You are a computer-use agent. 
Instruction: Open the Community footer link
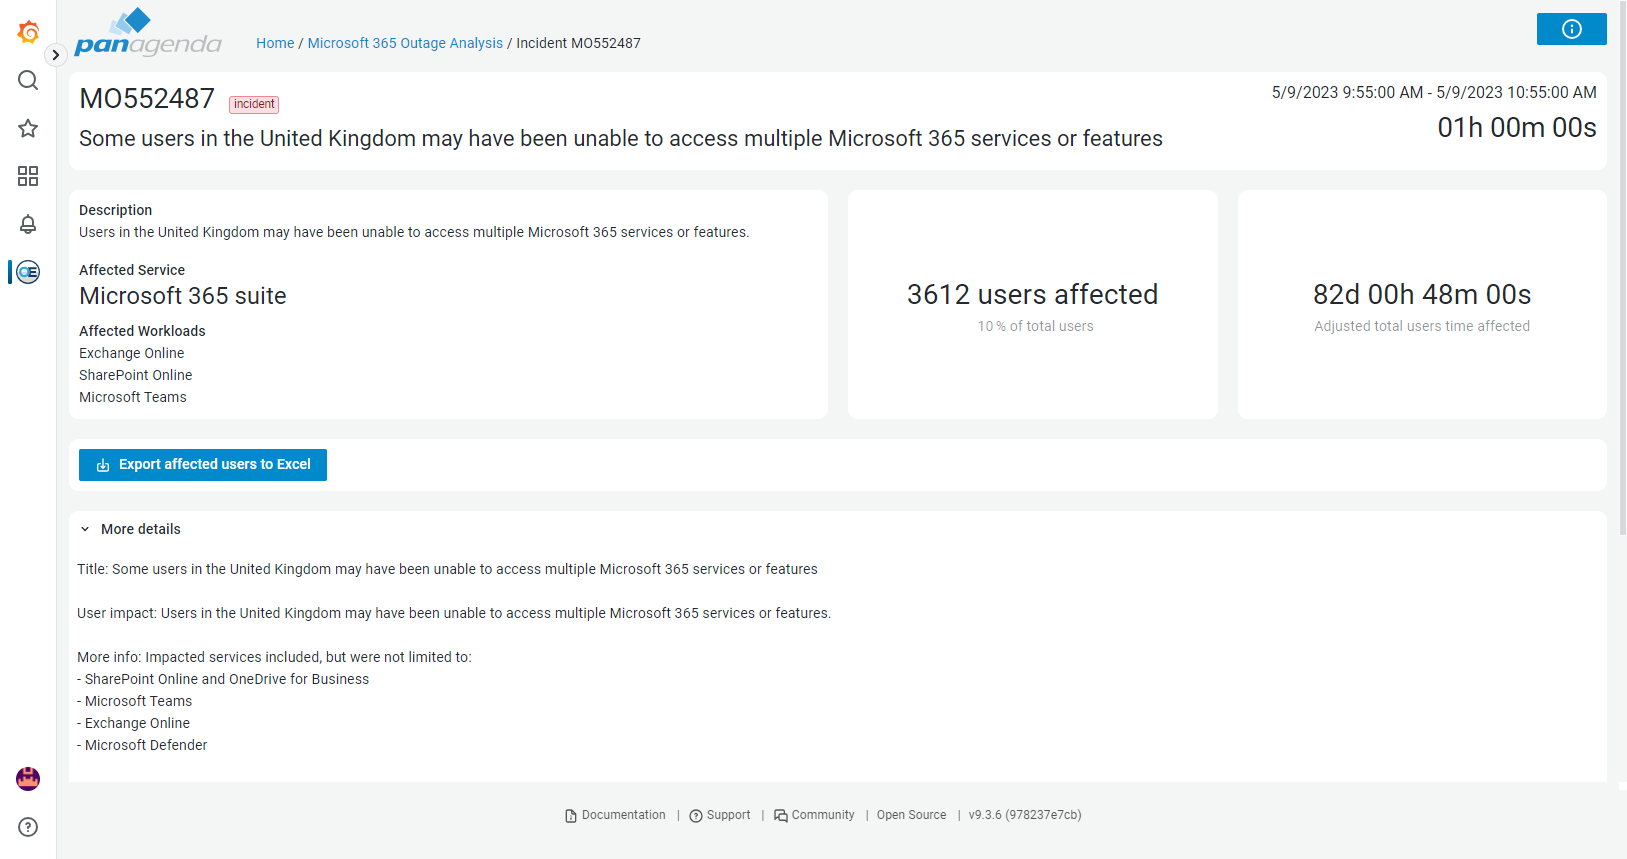(814, 815)
